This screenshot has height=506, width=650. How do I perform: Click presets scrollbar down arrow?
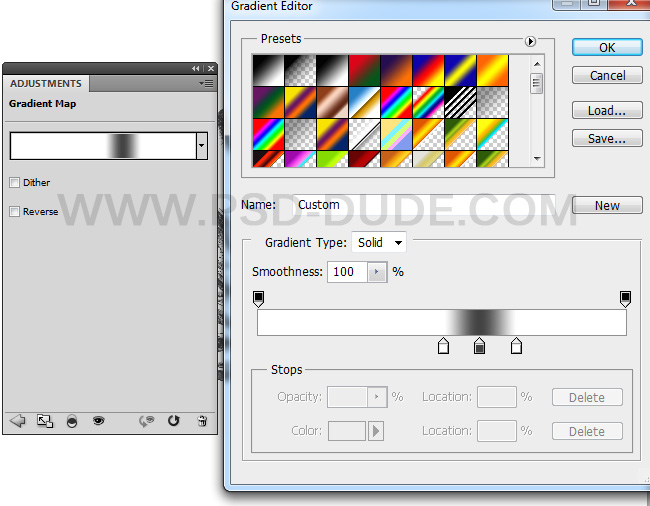537,159
